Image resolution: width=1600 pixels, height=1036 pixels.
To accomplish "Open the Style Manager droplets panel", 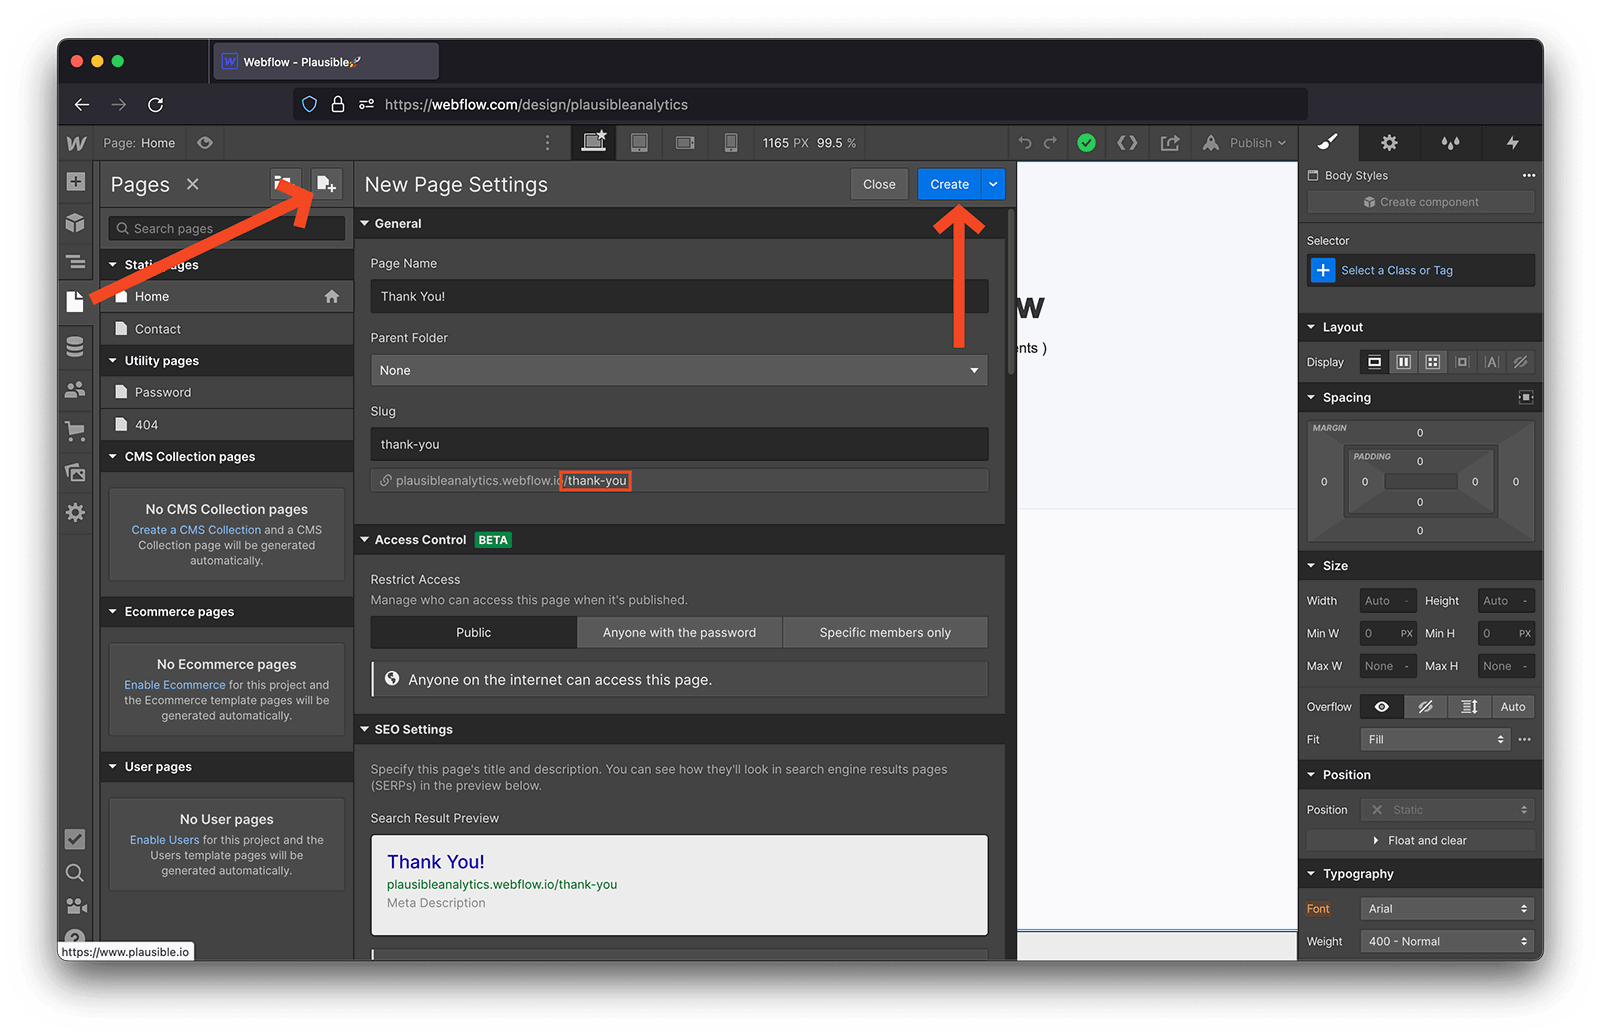I will point(1451,142).
